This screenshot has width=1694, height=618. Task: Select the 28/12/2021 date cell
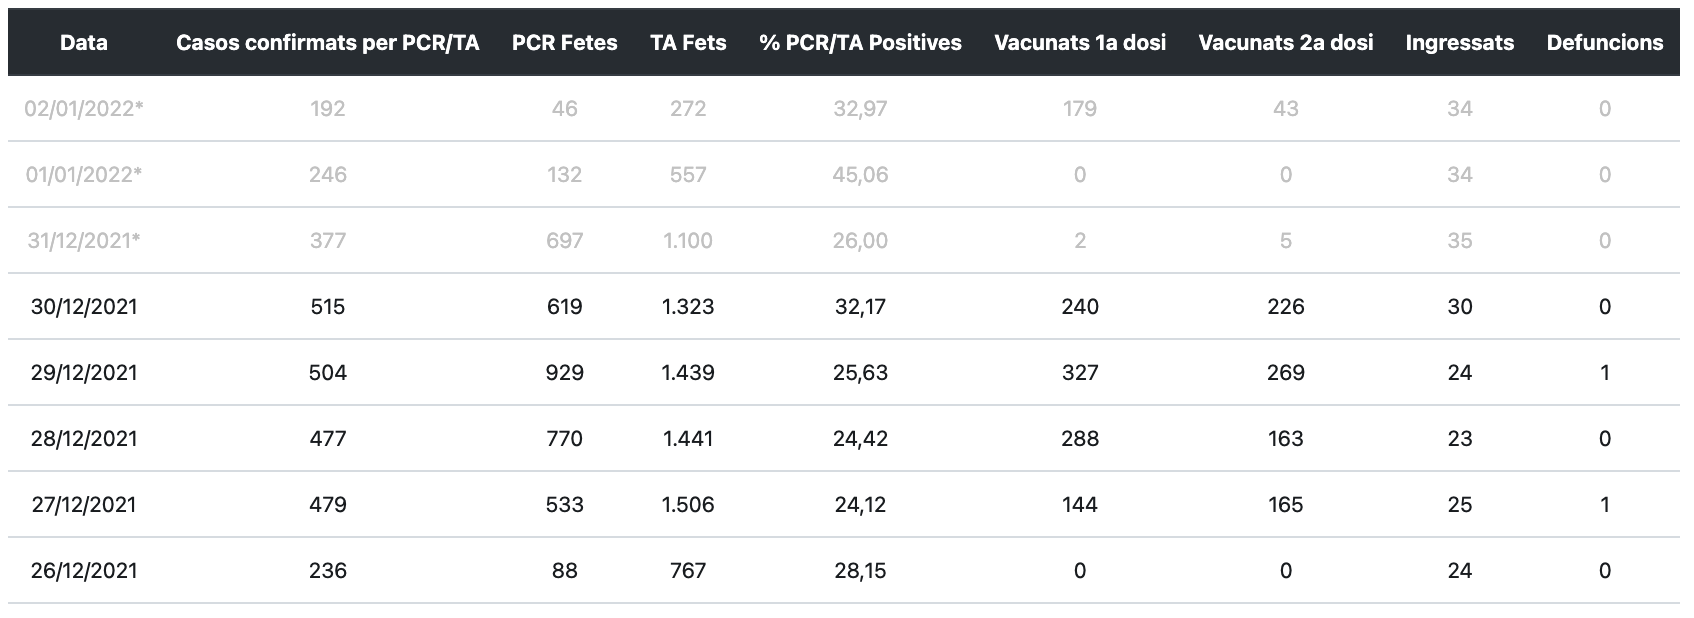[x=84, y=438]
